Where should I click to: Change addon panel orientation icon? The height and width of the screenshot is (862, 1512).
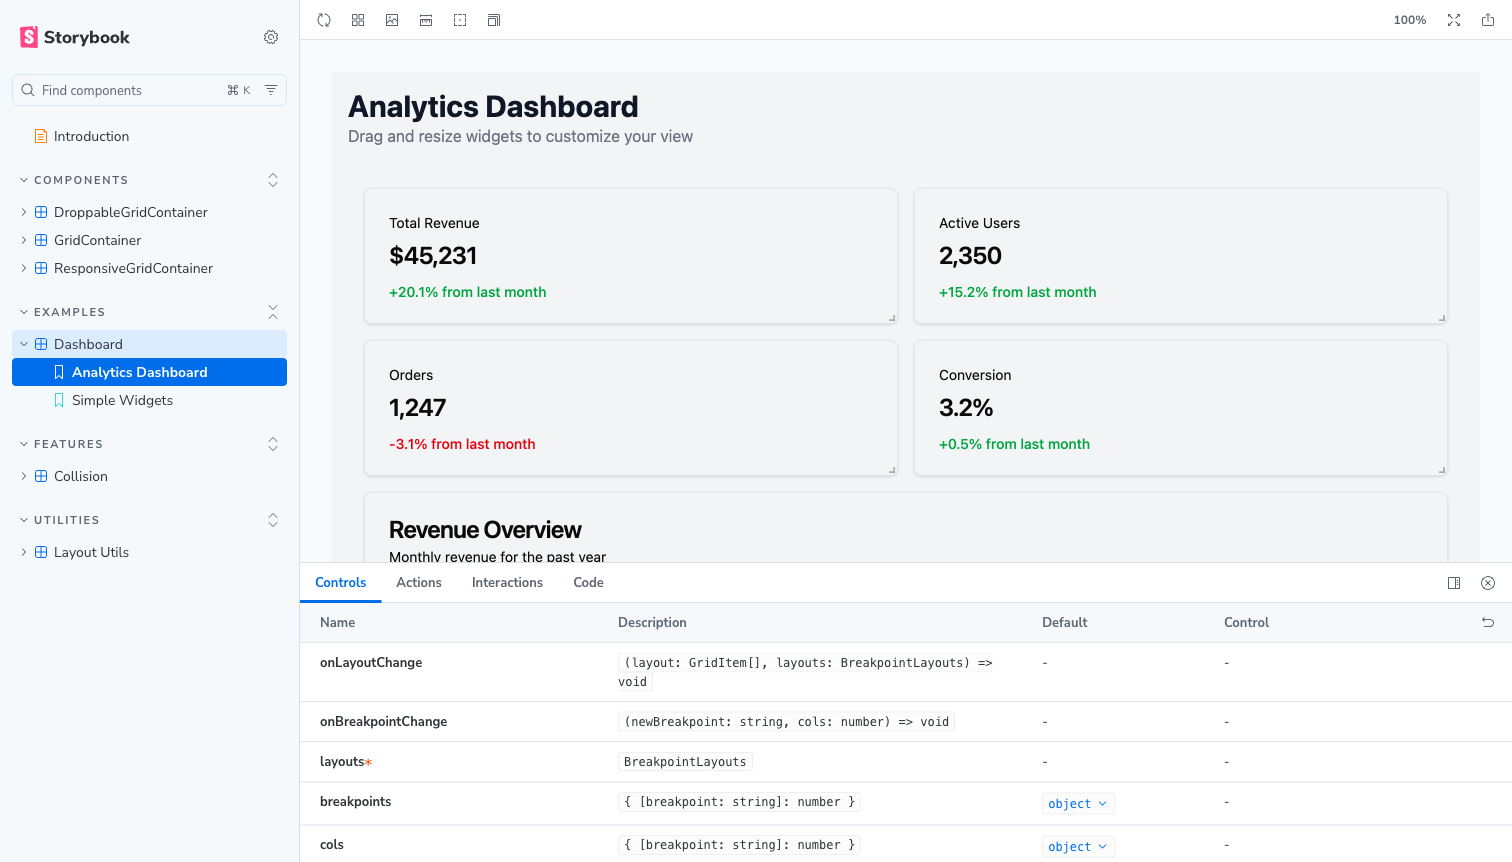[1454, 583]
